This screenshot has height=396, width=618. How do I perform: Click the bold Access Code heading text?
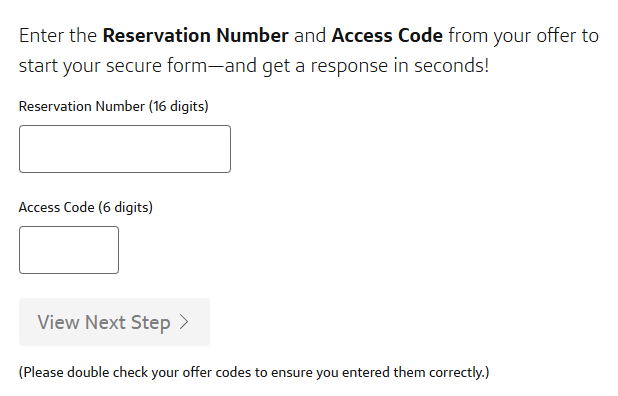tap(387, 35)
